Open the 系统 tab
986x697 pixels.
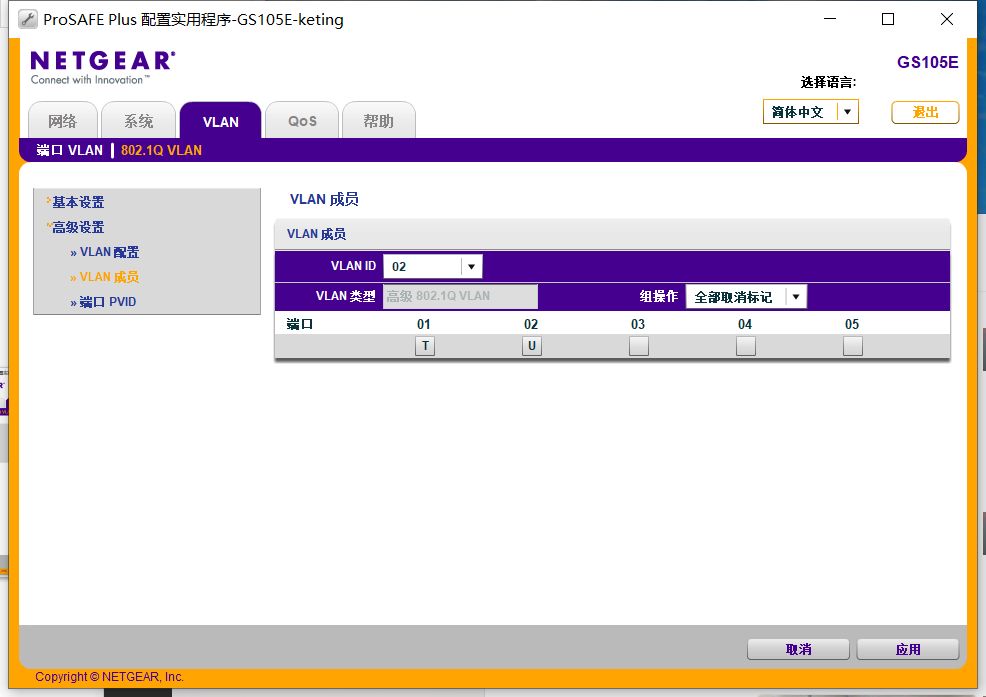point(138,121)
